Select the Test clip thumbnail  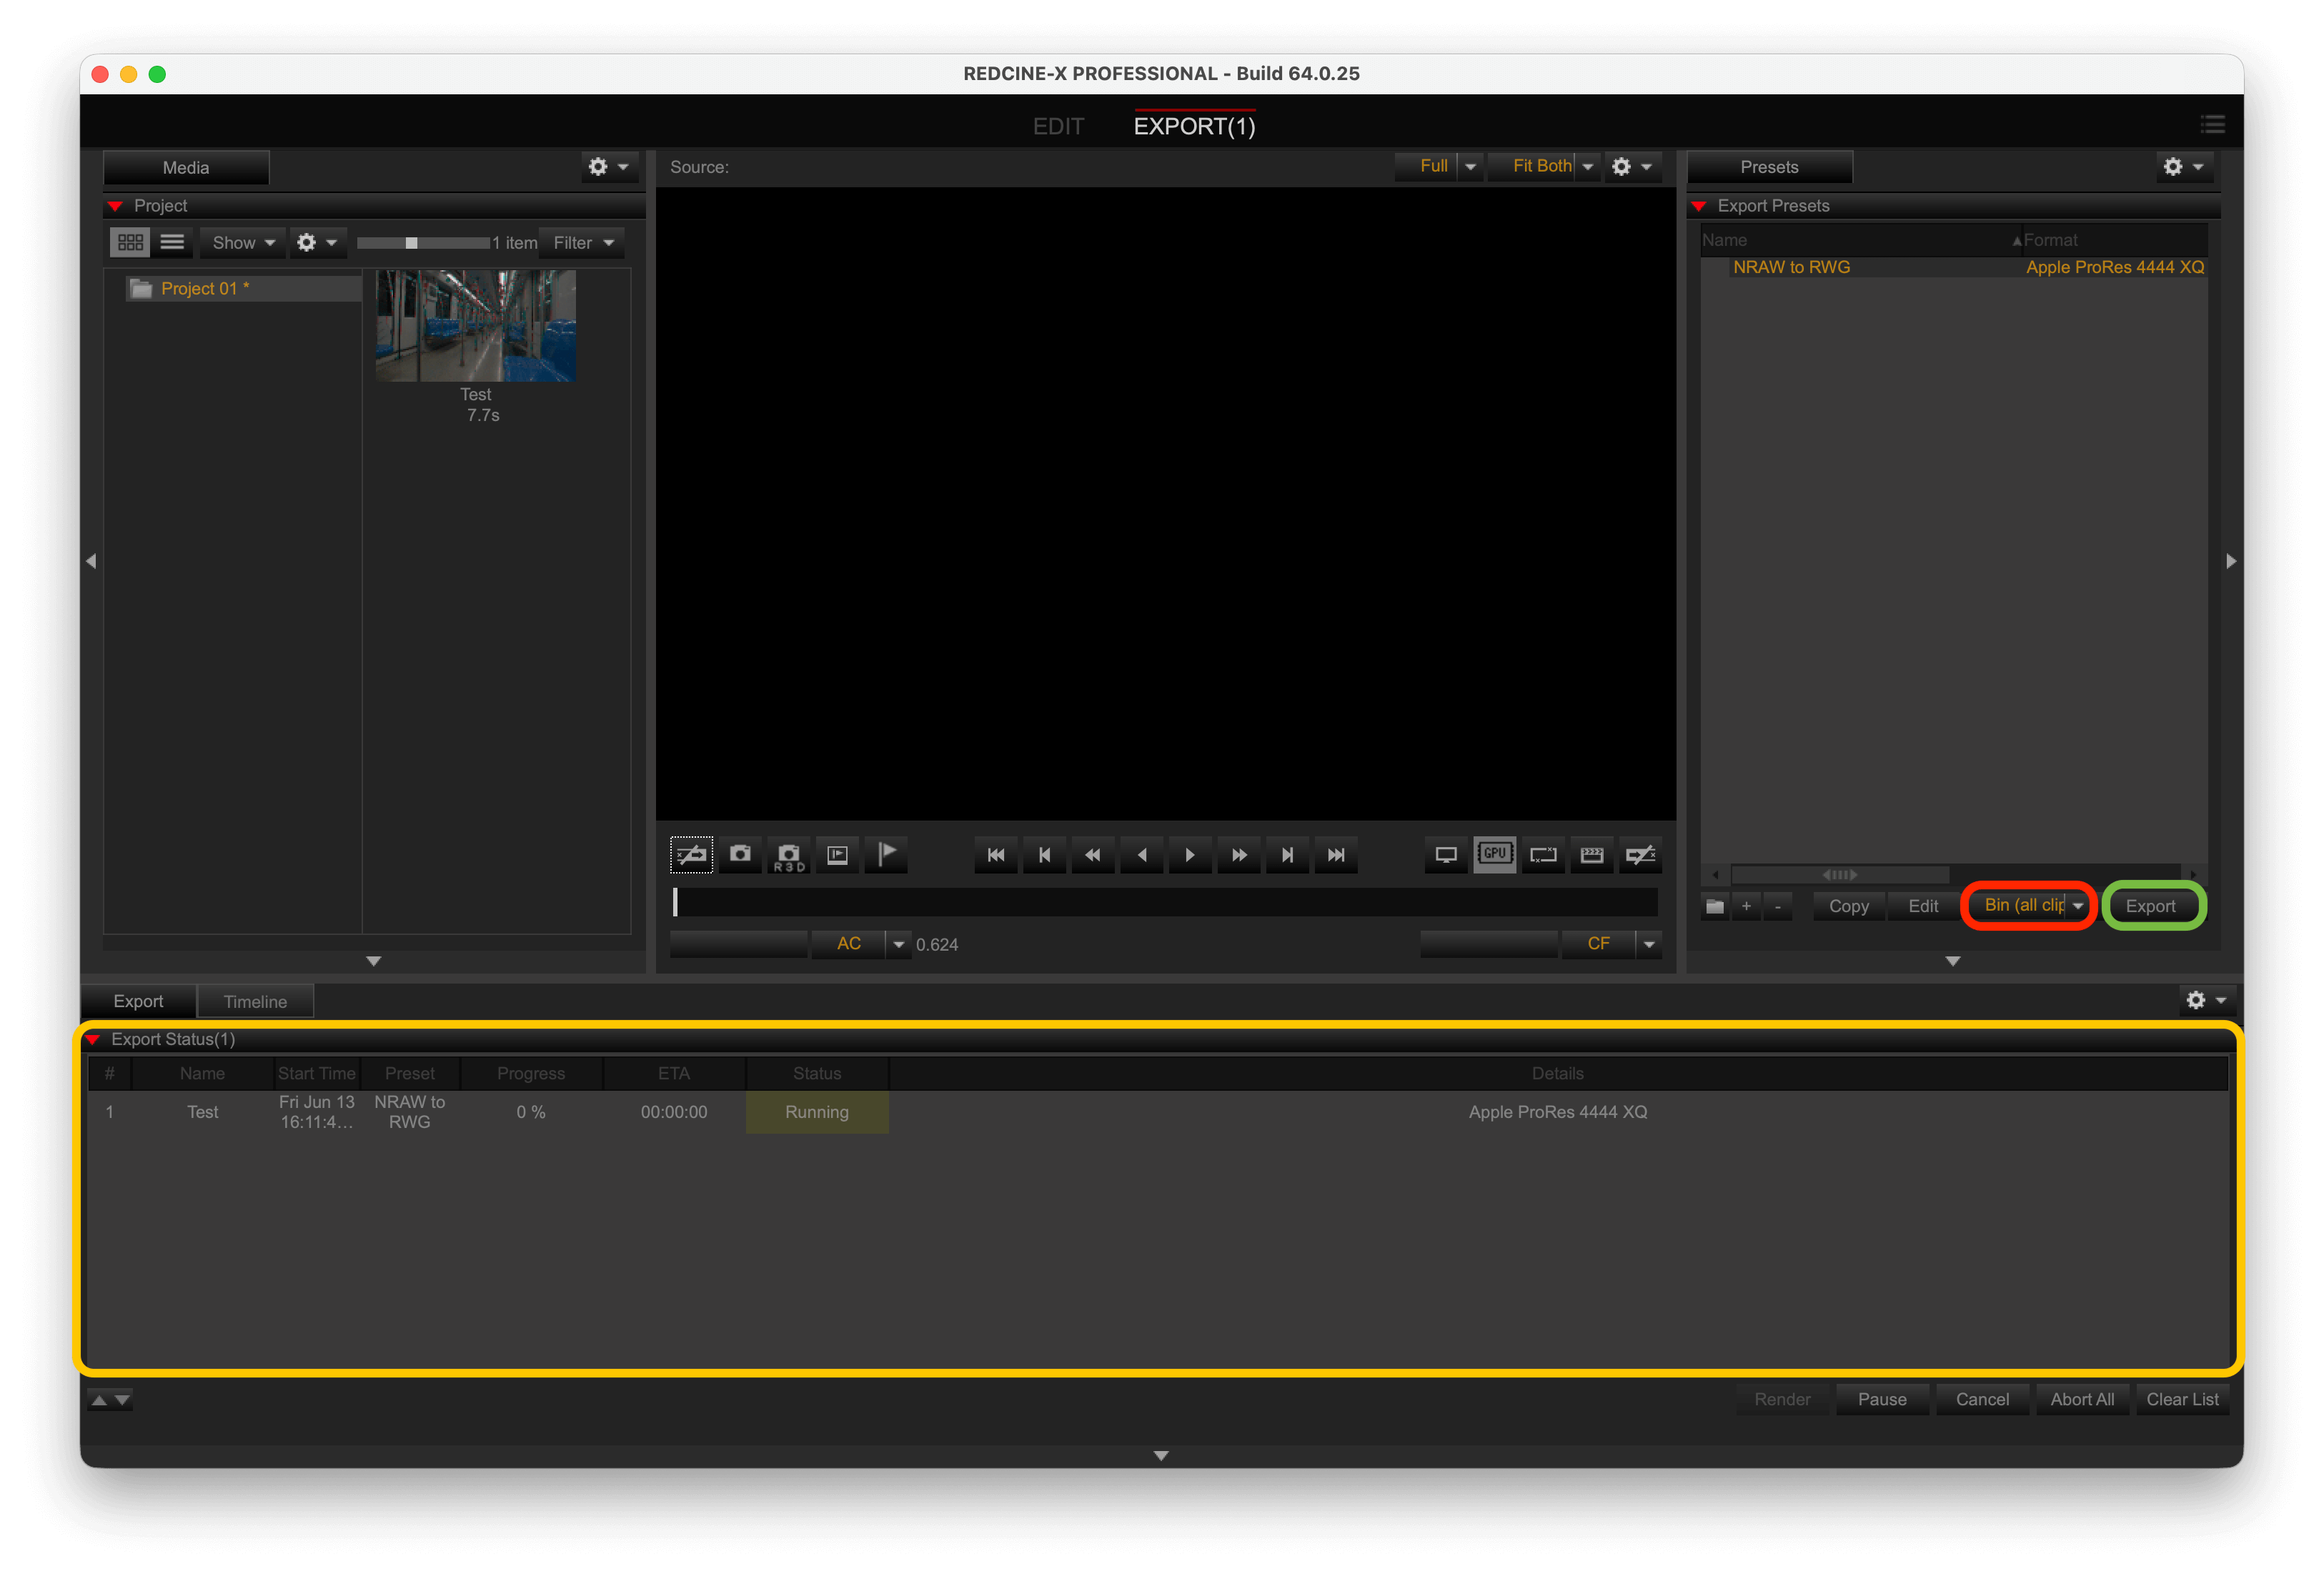pyautogui.click(x=475, y=326)
